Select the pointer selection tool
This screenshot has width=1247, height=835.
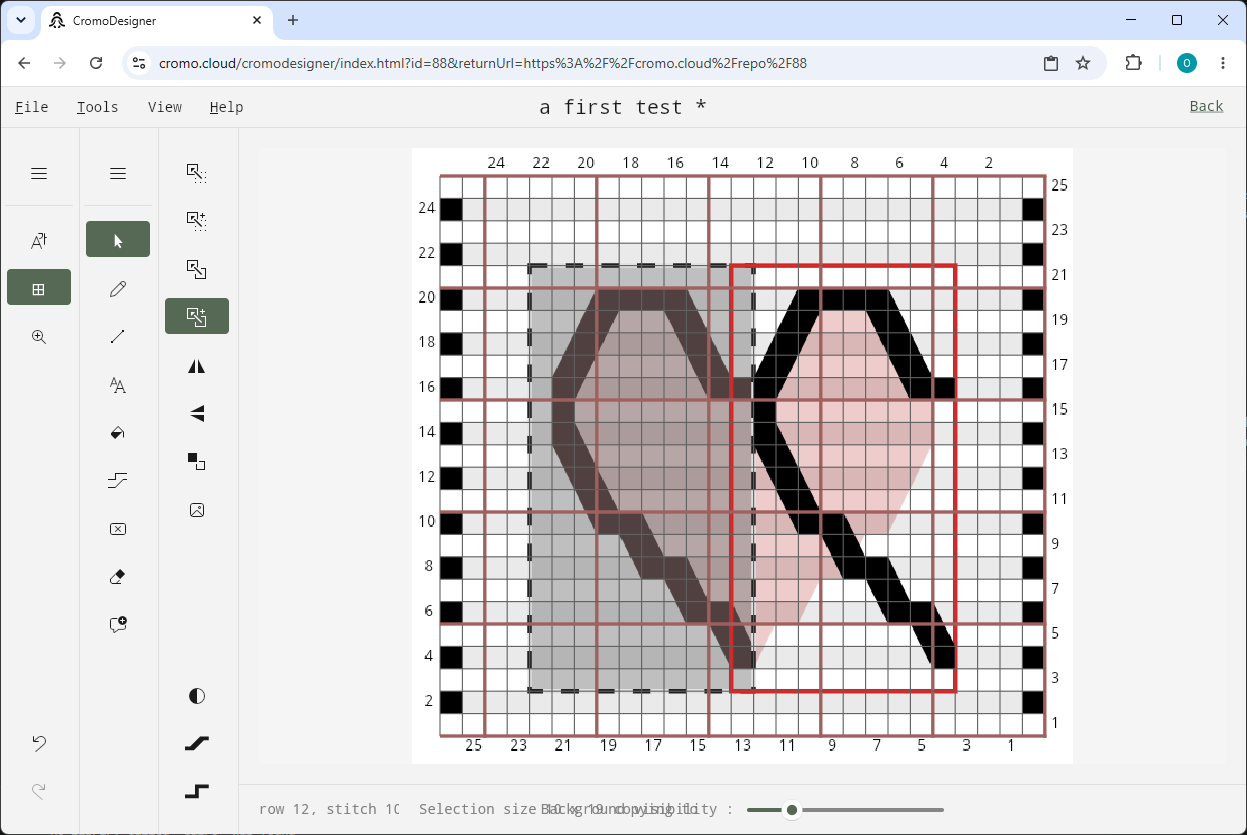[x=118, y=240]
